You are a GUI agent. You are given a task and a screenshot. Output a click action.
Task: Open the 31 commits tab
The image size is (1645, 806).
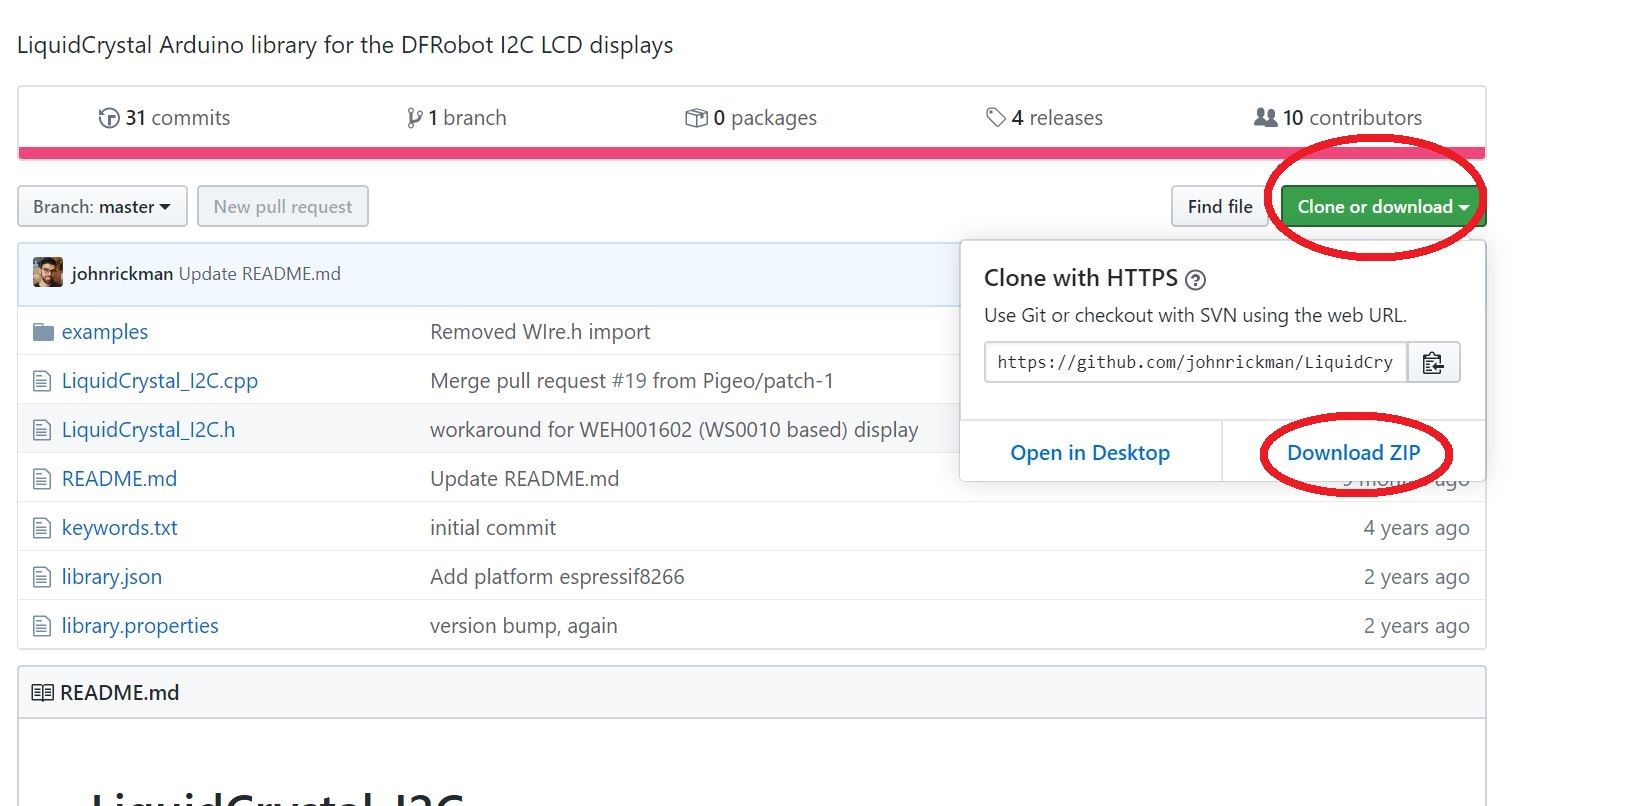pyautogui.click(x=178, y=118)
